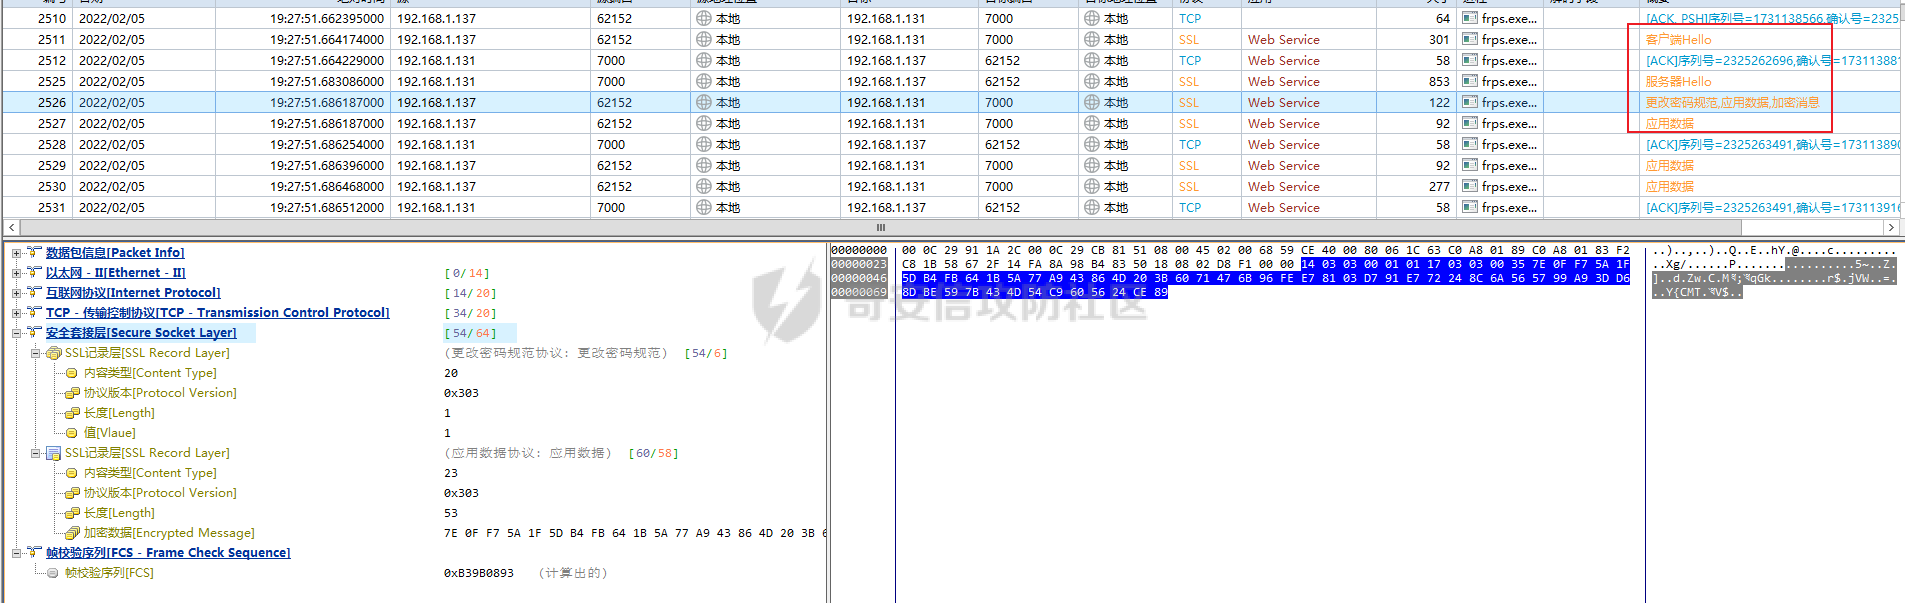Screen dimensions: 1905x603
Task: Collapse the Secure Socket Layer node
Action: (16, 333)
